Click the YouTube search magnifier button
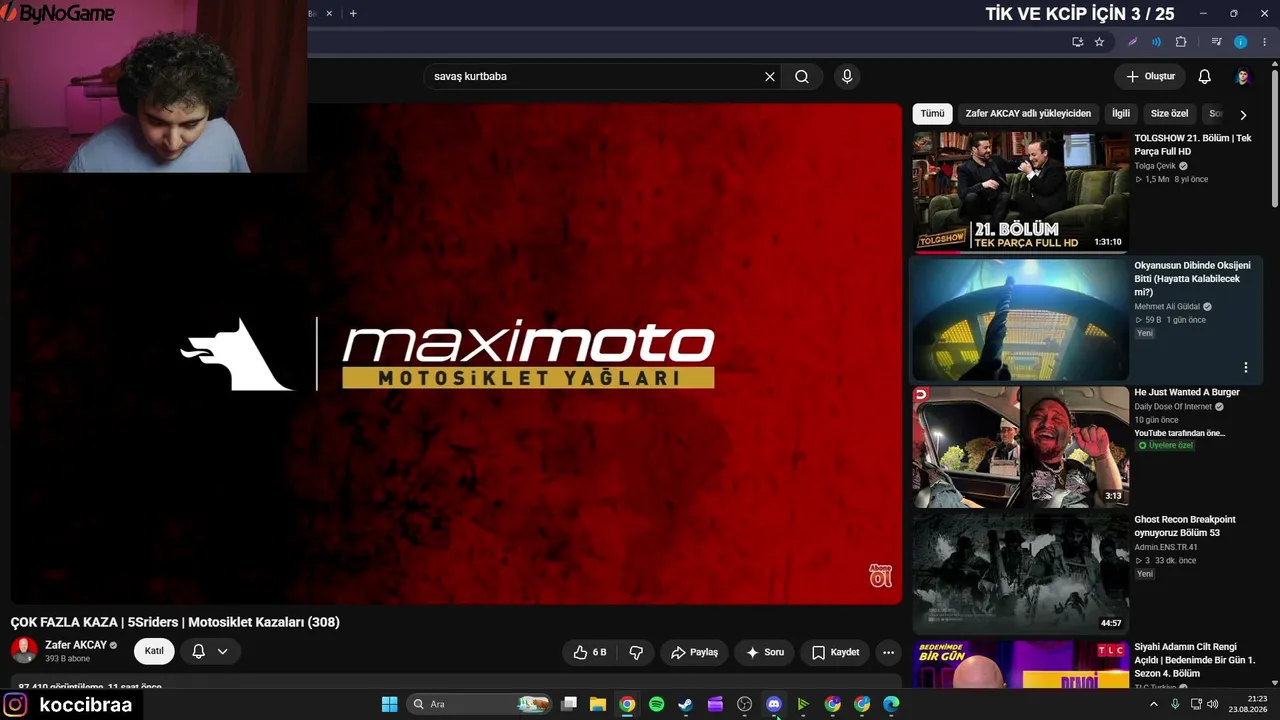The height and width of the screenshot is (720, 1280). tap(802, 76)
